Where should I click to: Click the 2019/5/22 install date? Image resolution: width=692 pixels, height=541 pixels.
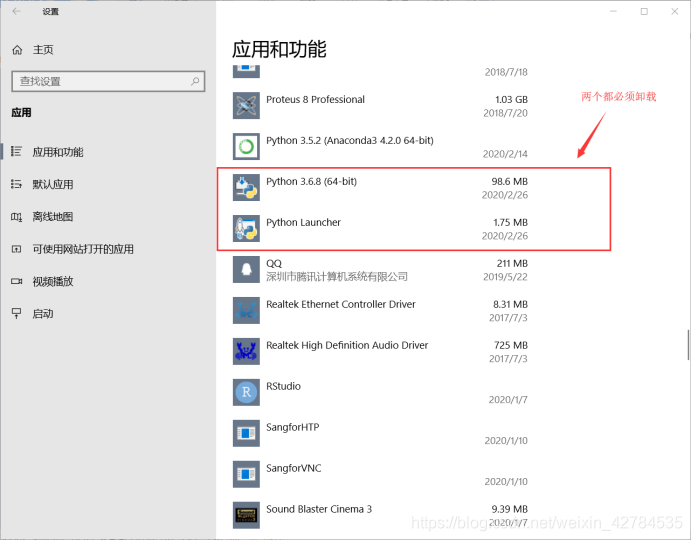point(505,277)
